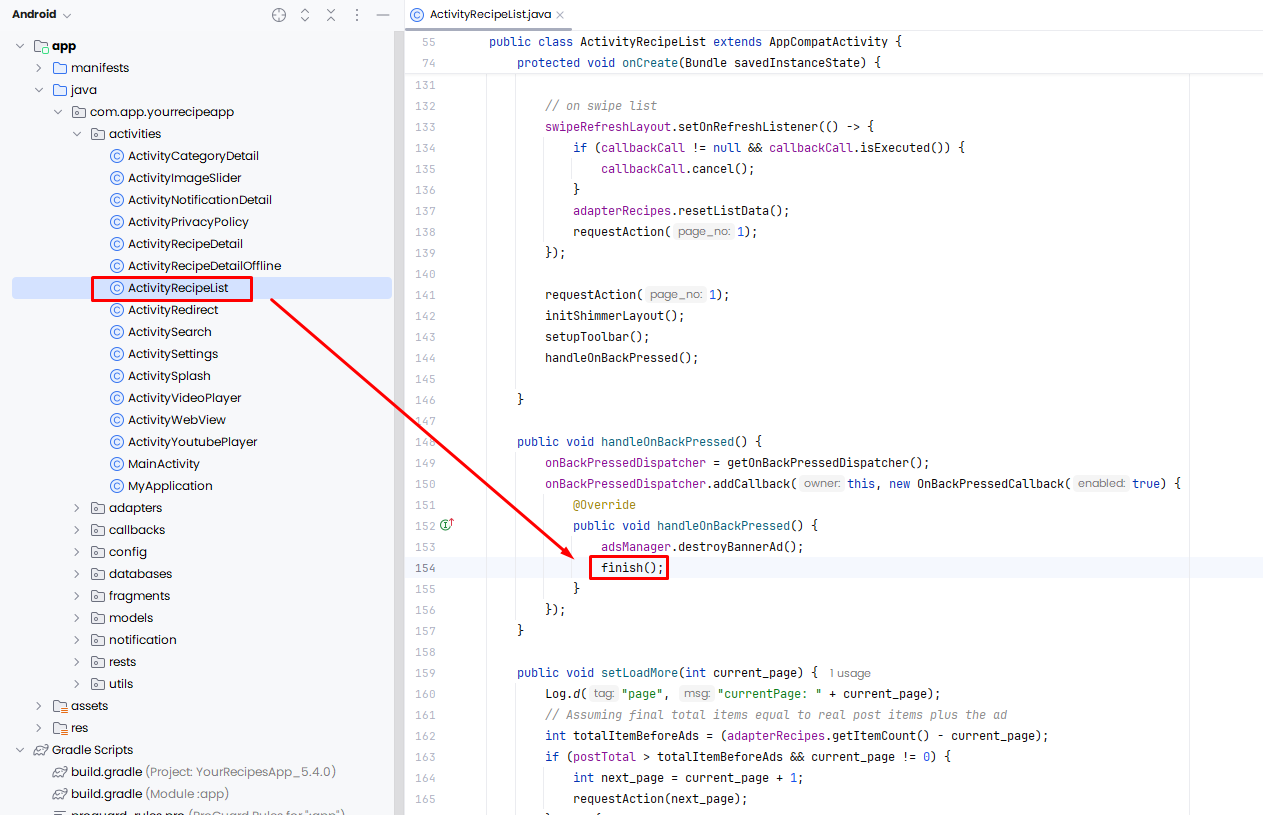Open MainActivity class
The image size is (1263, 815).
(x=164, y=464)
